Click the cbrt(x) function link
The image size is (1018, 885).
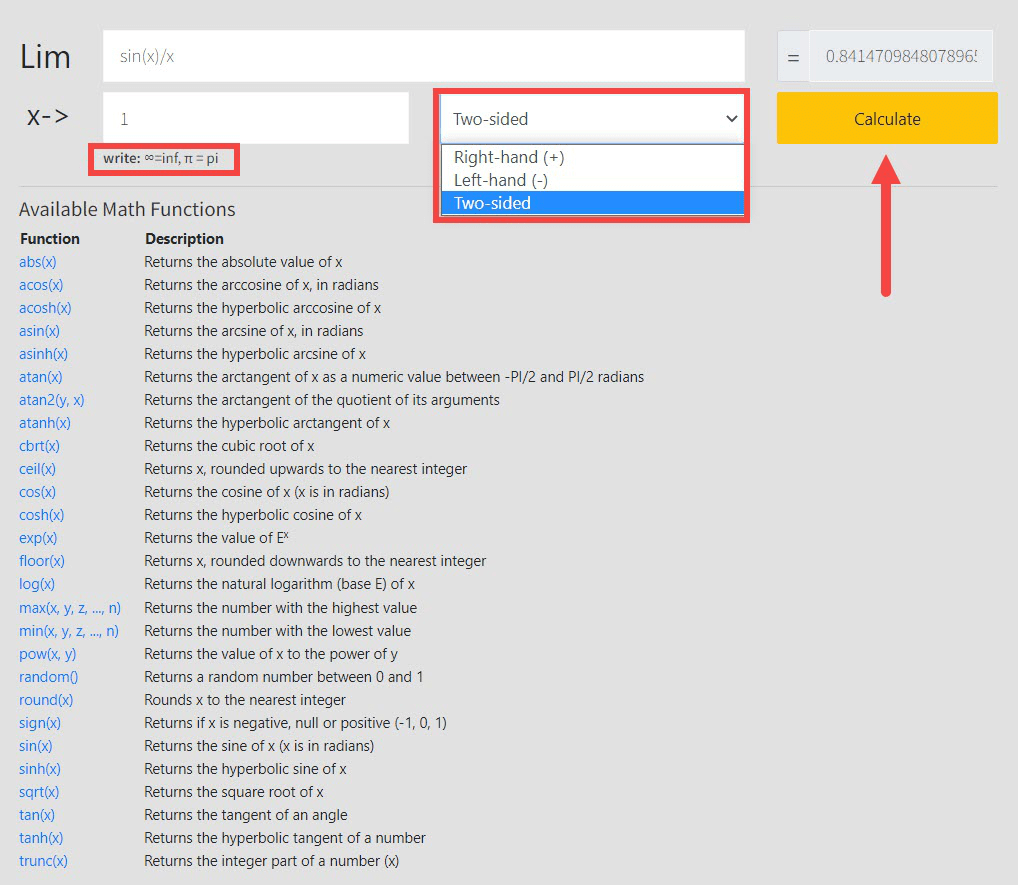(39, 446)
